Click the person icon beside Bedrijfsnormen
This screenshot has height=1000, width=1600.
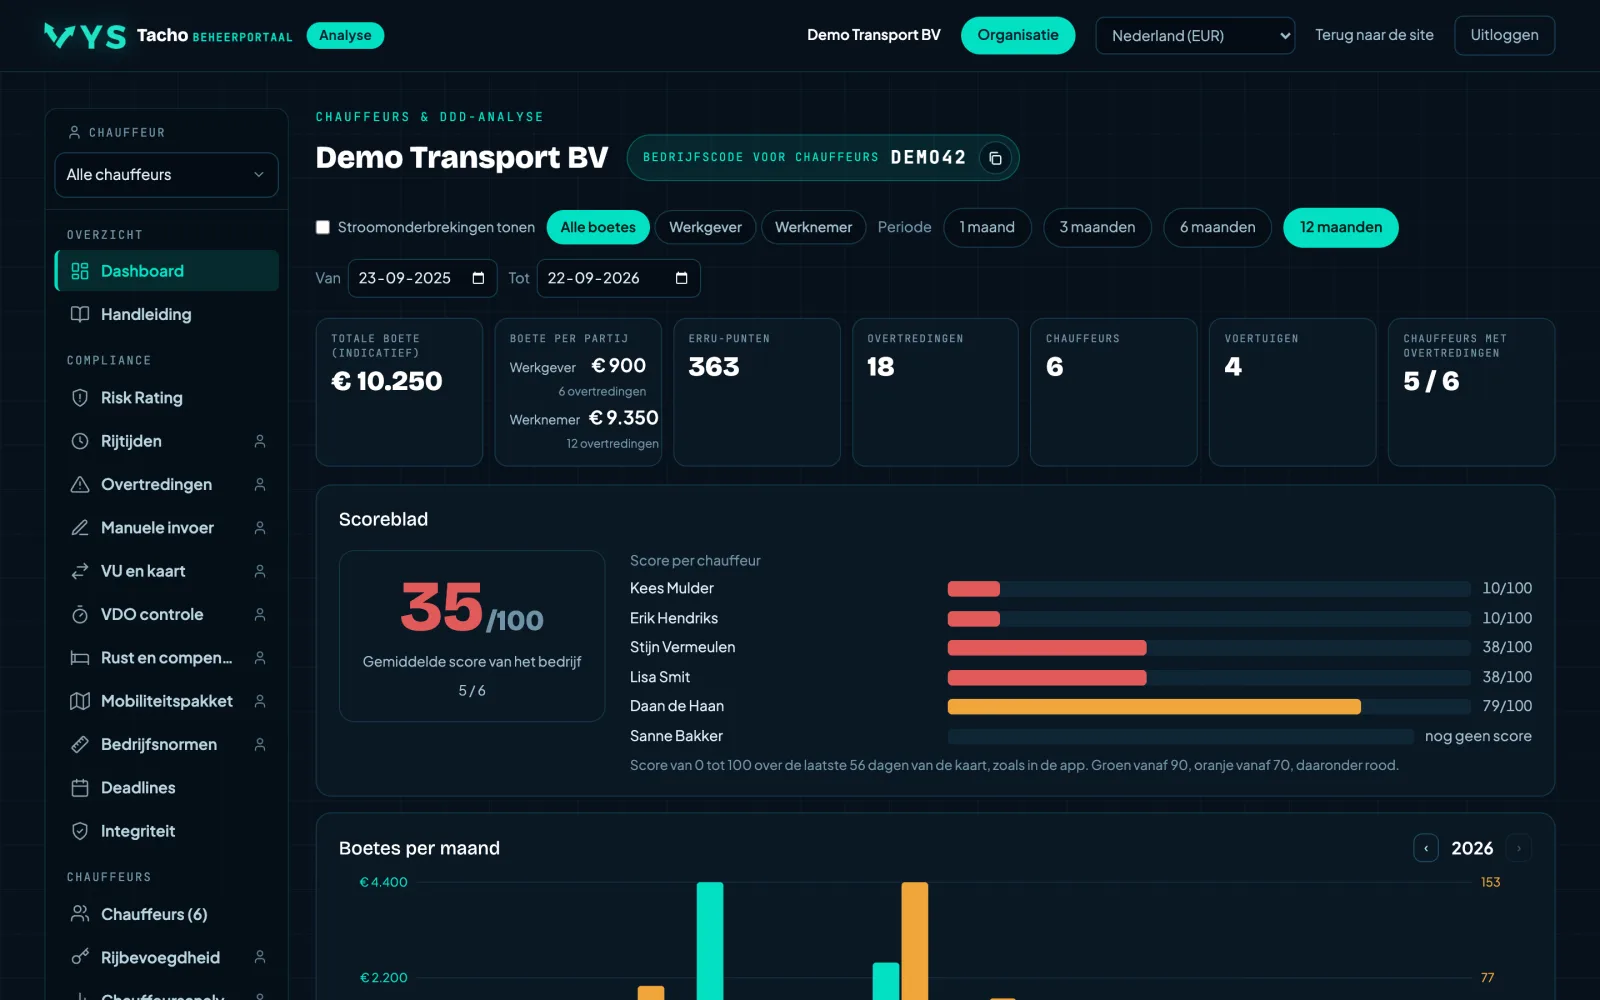point(260,744)
